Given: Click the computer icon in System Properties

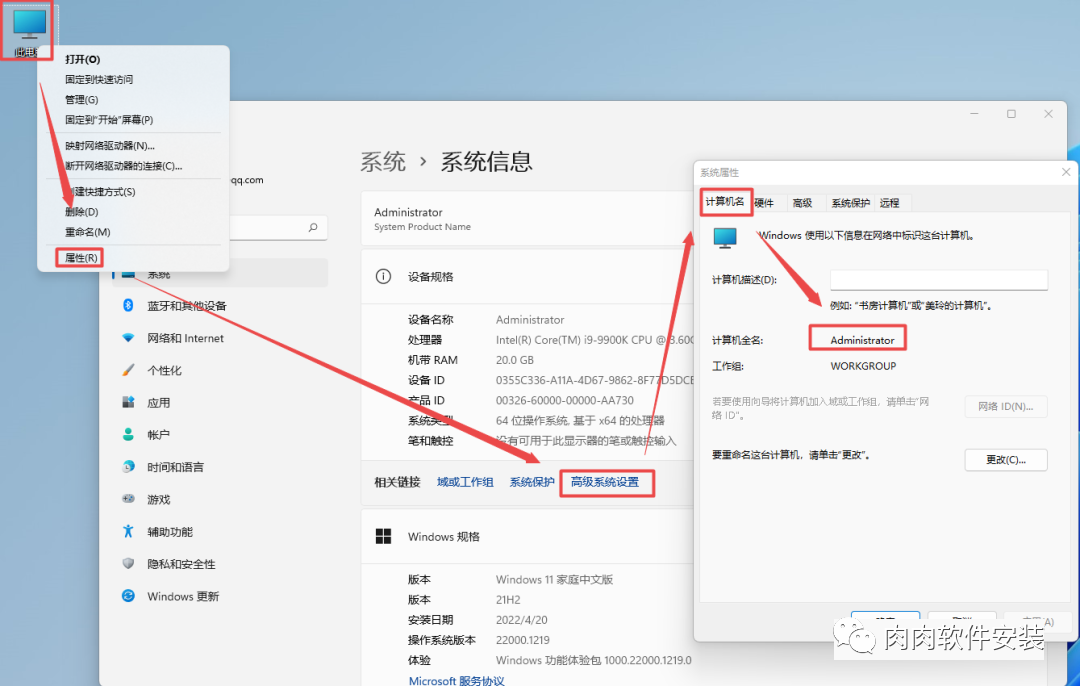Looking at the screenshot, I should pyautogui.click(x=725, y=238).
